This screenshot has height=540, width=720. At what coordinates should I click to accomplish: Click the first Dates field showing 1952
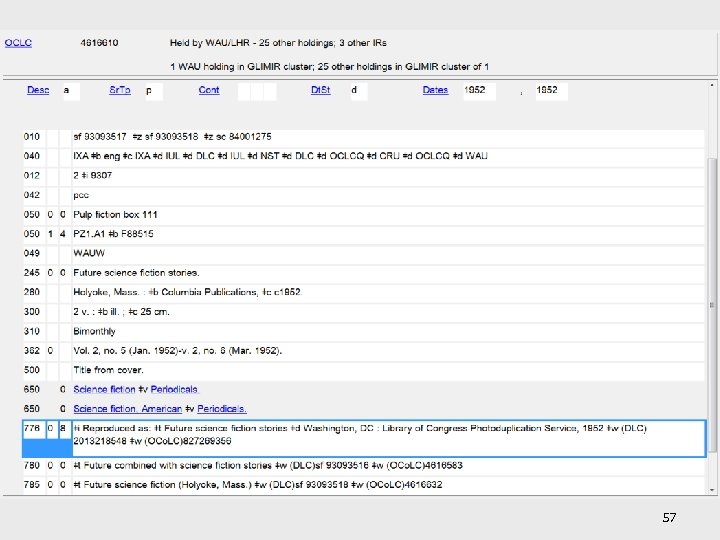coord(479,91)
